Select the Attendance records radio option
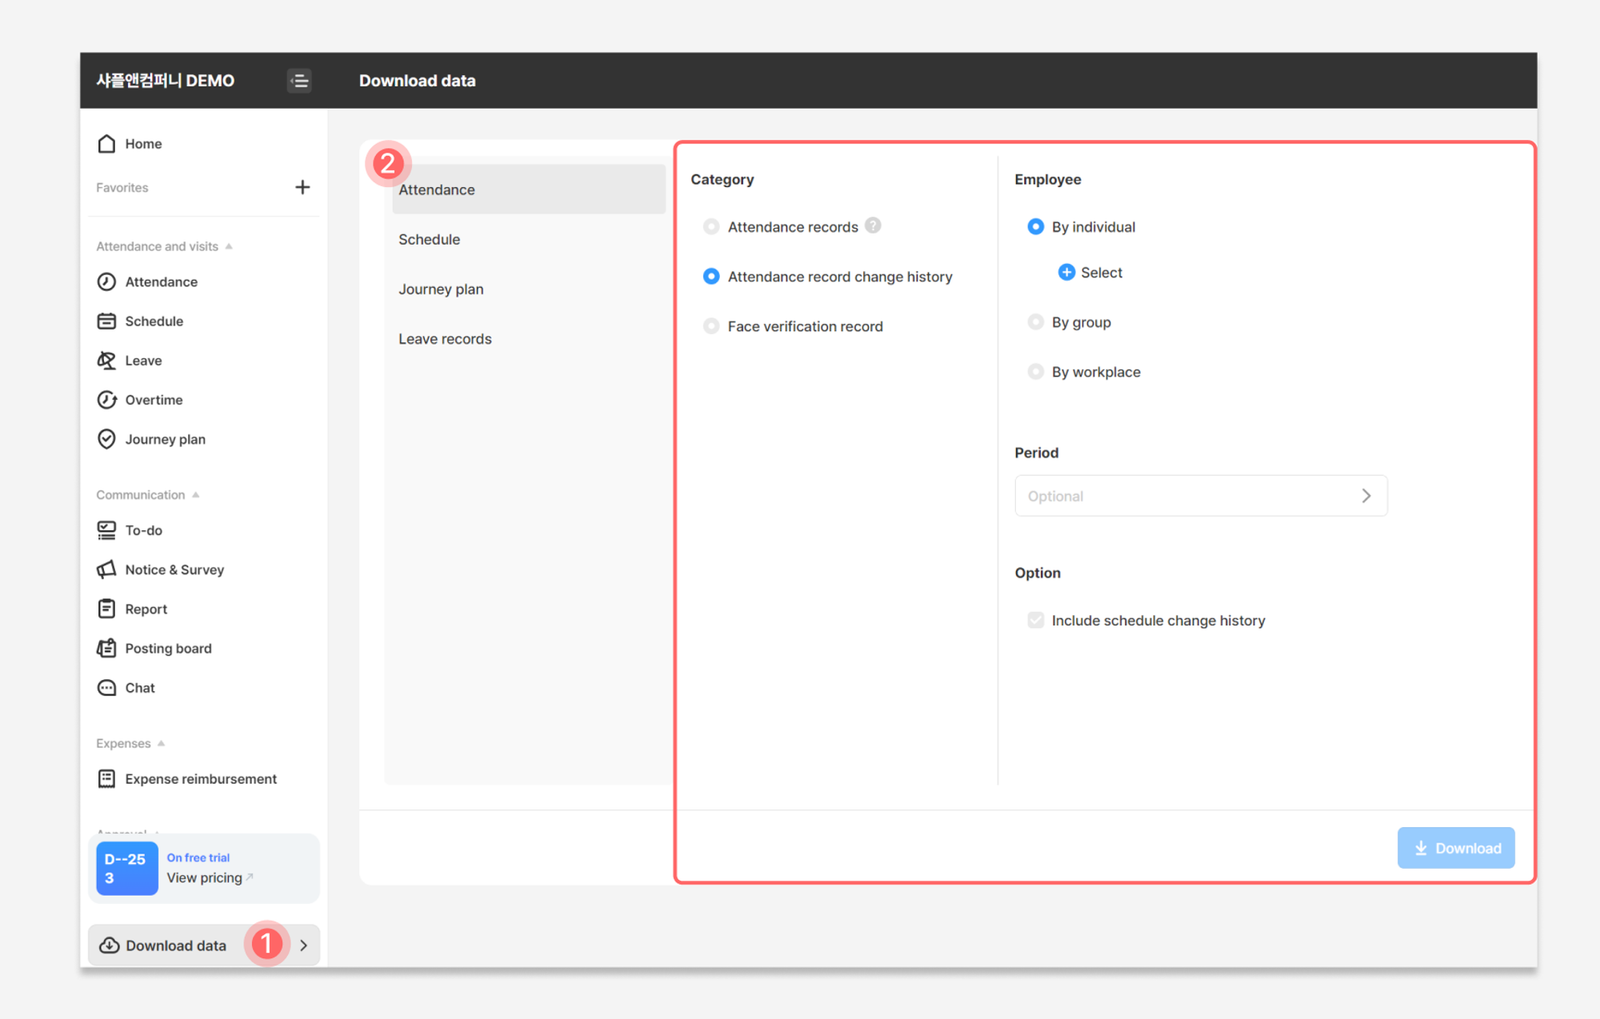Screen dimensions: 1600x1019 pos(711,227)
